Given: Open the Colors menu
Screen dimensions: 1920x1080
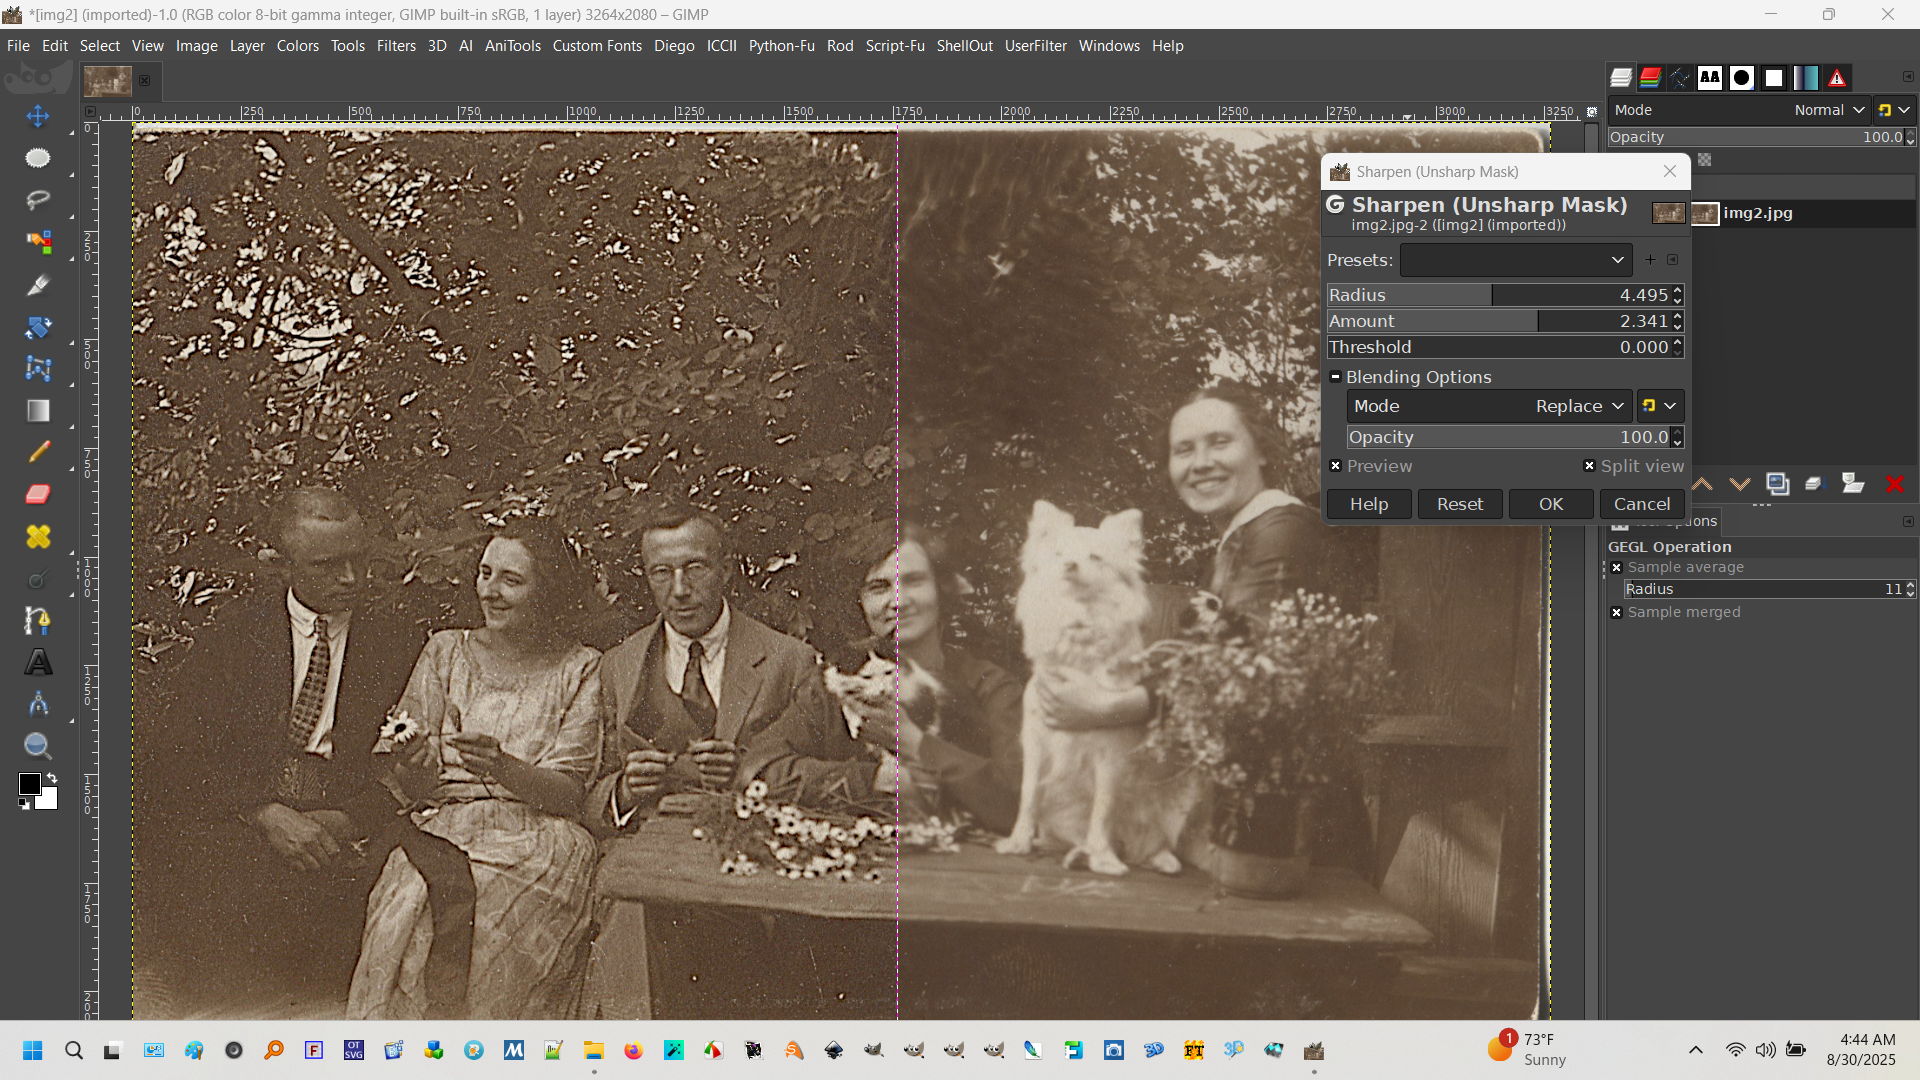Looking at the screenshot, I should tap(298, 46).
